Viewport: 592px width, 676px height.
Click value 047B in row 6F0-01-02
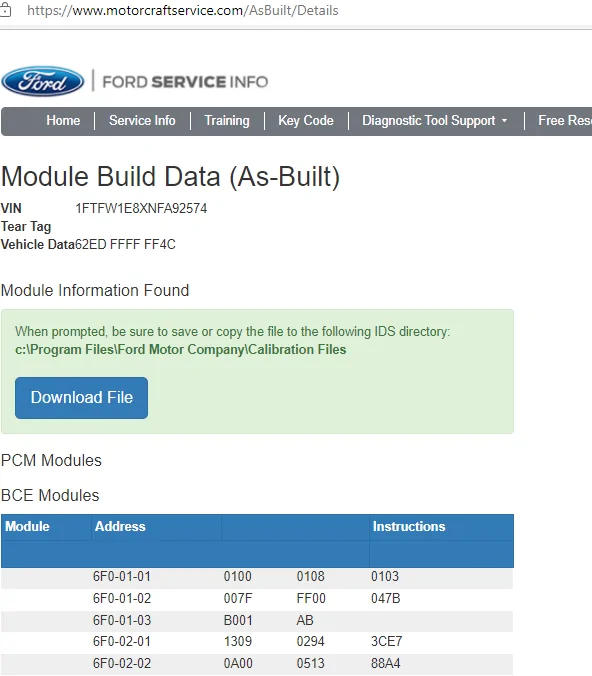(385, 598)
